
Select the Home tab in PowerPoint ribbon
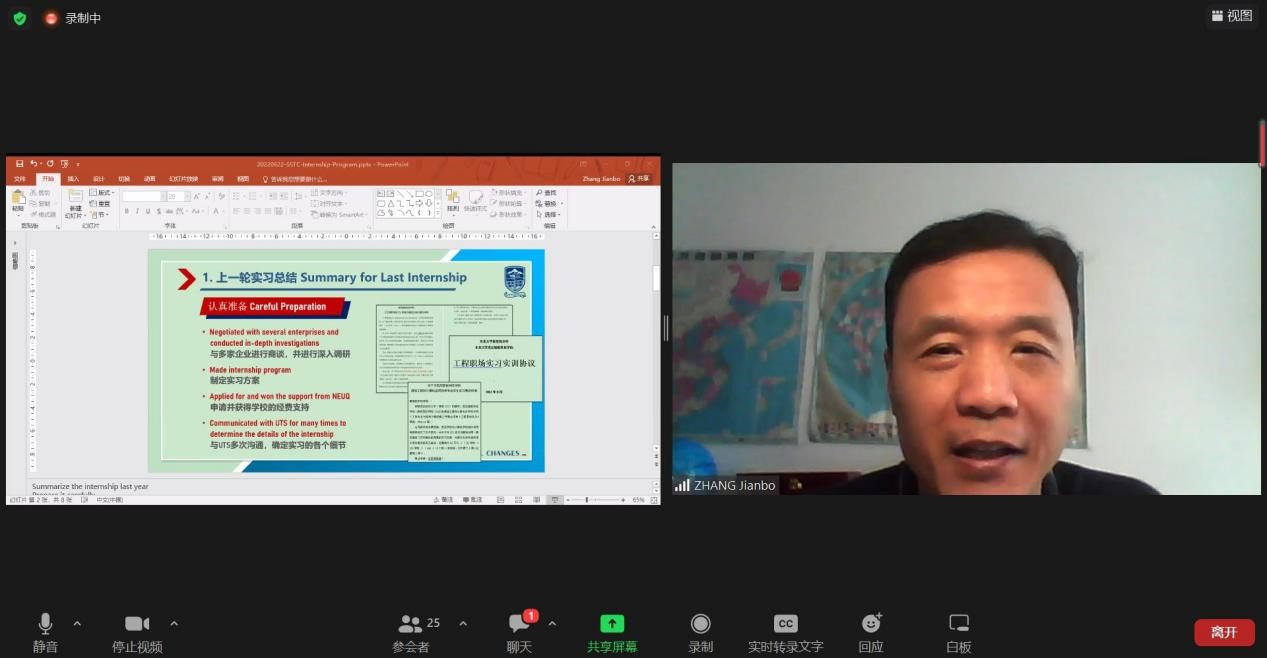pyautogui.click(x=48, y=179)
